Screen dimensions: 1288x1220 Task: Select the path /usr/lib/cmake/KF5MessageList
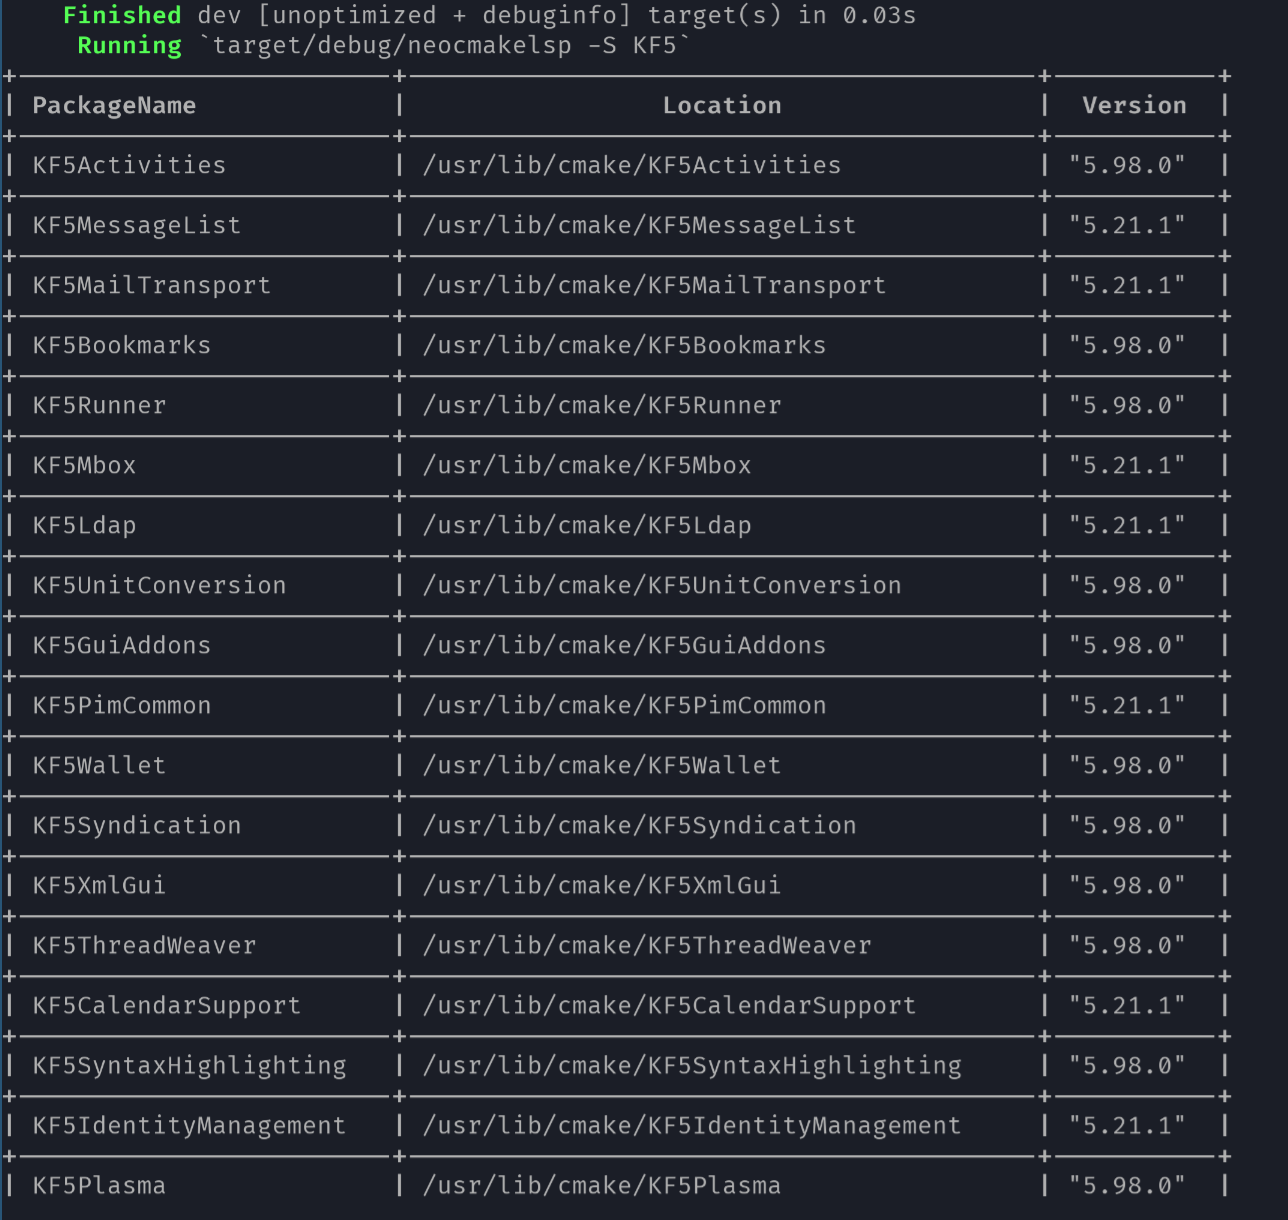640,226
